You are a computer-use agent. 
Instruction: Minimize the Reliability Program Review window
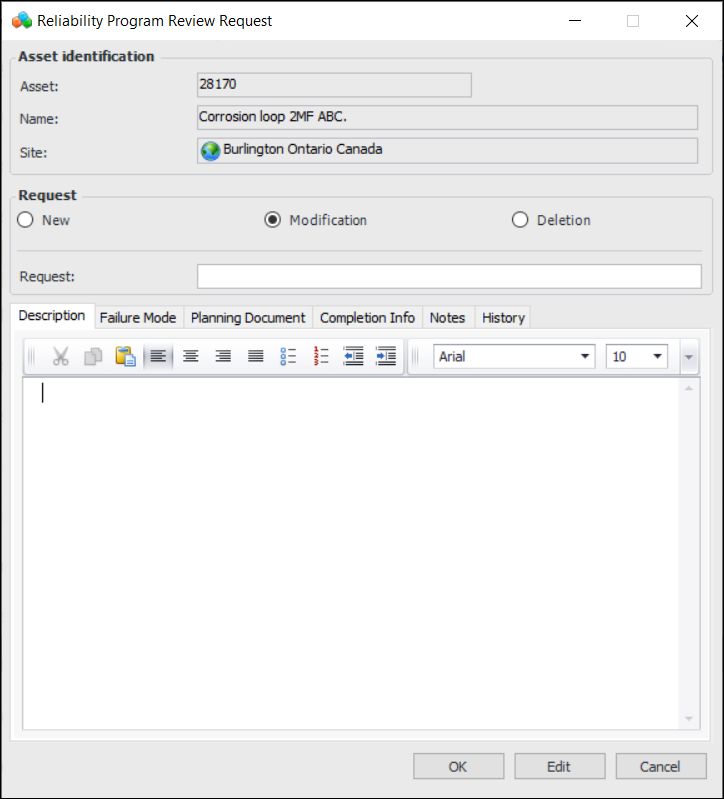(x=575, y=21)
